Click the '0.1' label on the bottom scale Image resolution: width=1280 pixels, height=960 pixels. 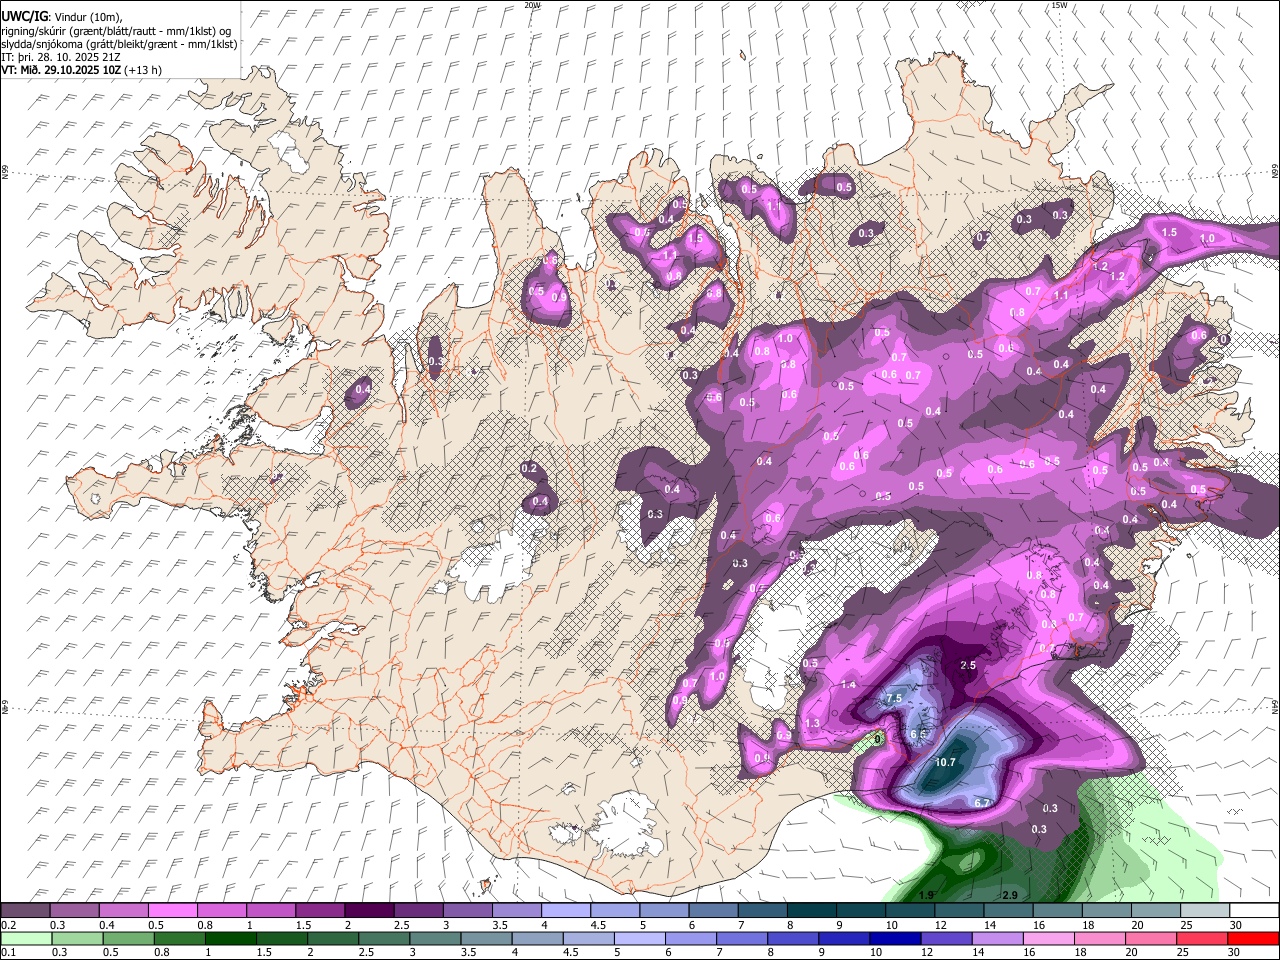pyautogui.click(x=8, y=953)
